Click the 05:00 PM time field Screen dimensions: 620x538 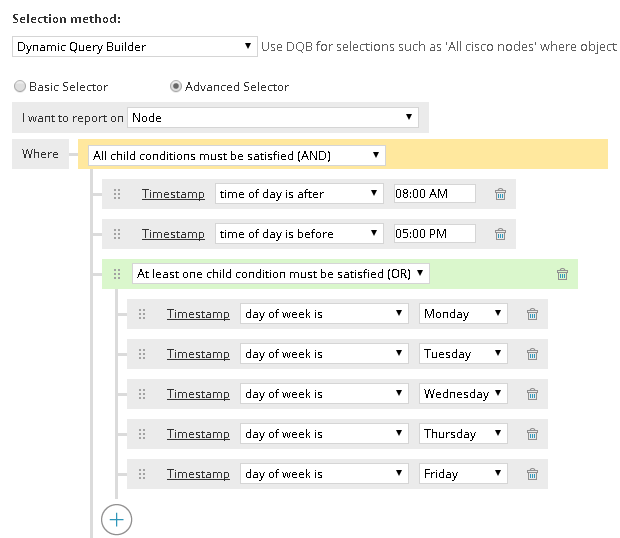[x=434, y=234]
